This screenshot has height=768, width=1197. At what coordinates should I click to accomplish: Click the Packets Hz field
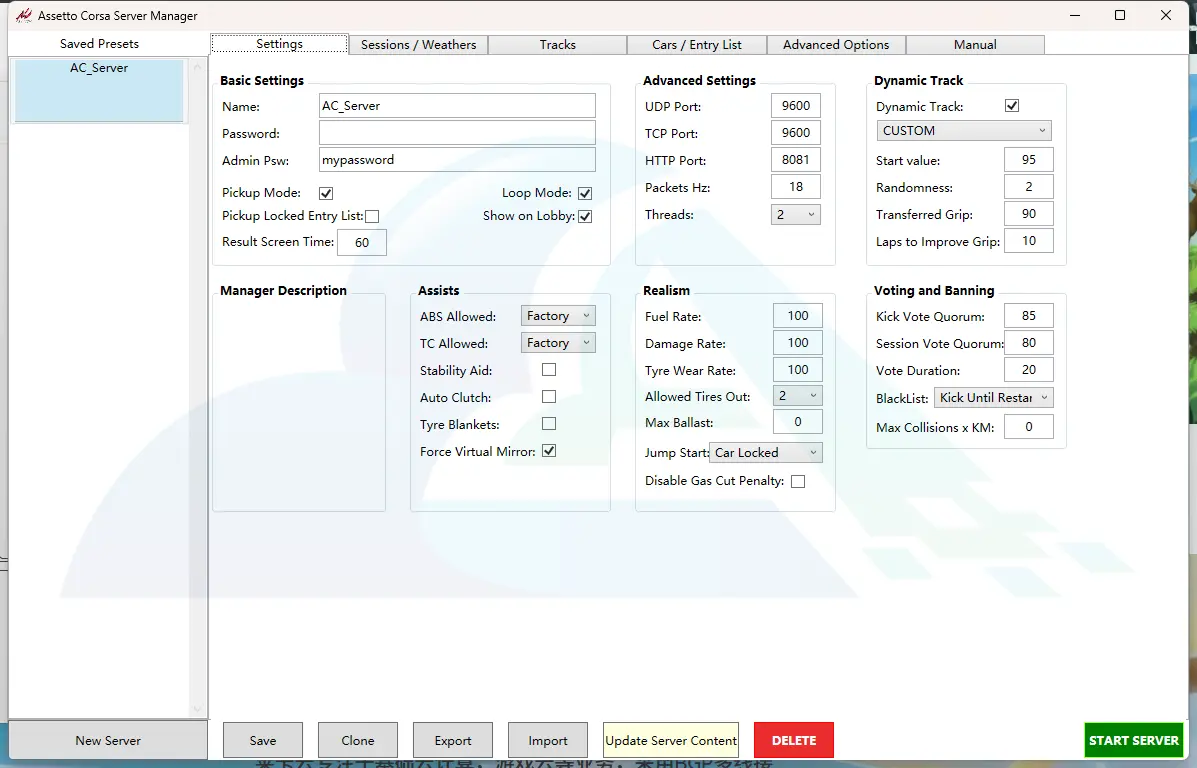[795, 186]
